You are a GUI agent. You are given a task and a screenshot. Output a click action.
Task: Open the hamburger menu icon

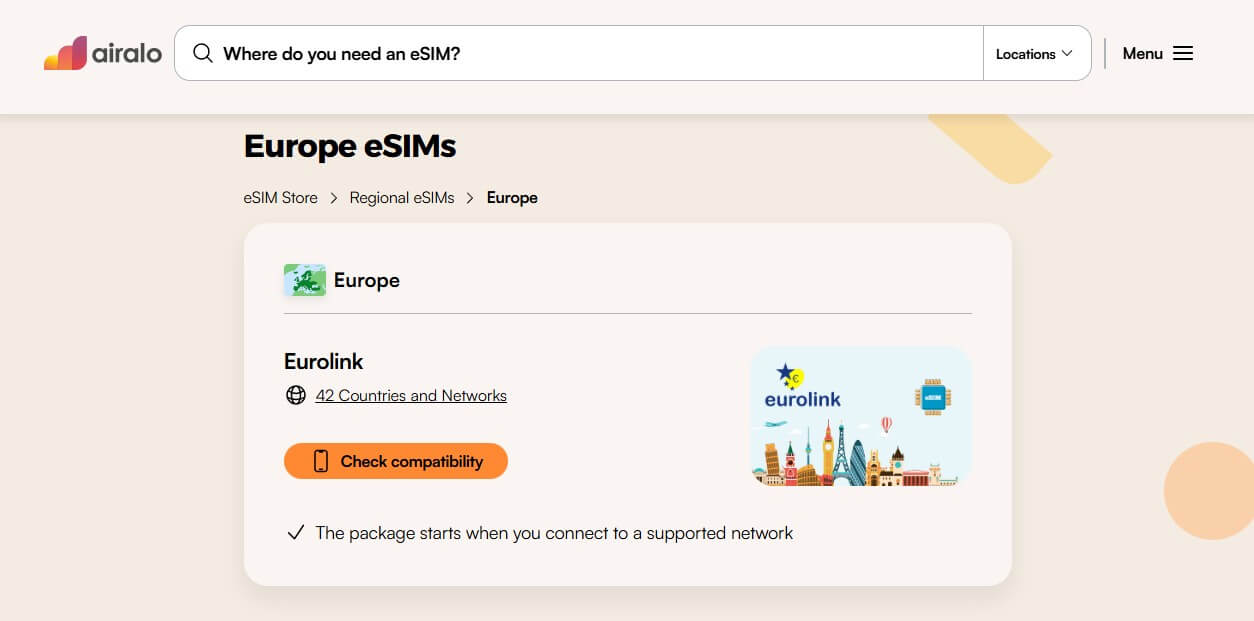click(1183, 53)
